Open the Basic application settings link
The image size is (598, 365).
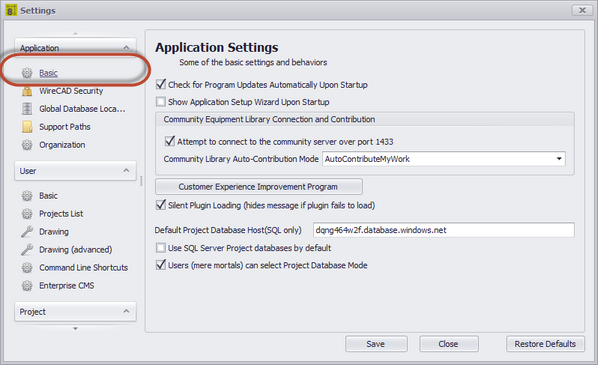(x=48, y=73)
